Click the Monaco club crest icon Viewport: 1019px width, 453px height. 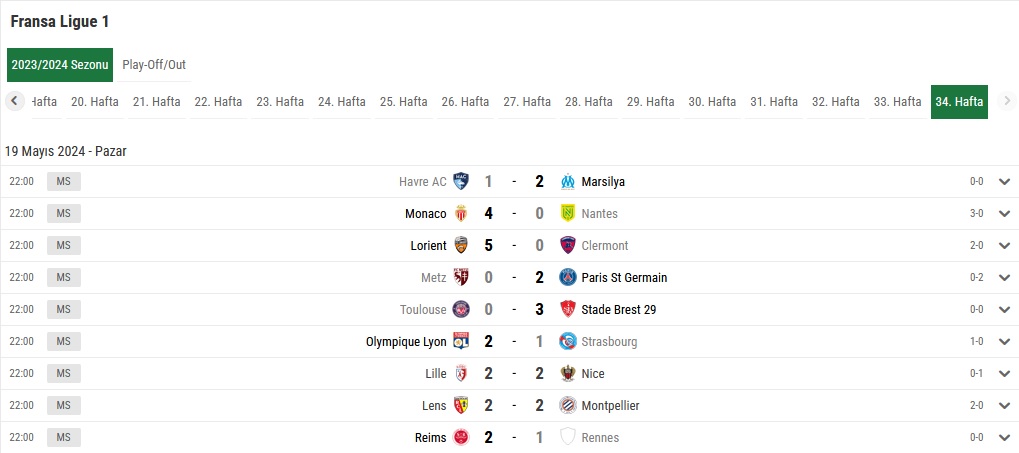point(461,213)
